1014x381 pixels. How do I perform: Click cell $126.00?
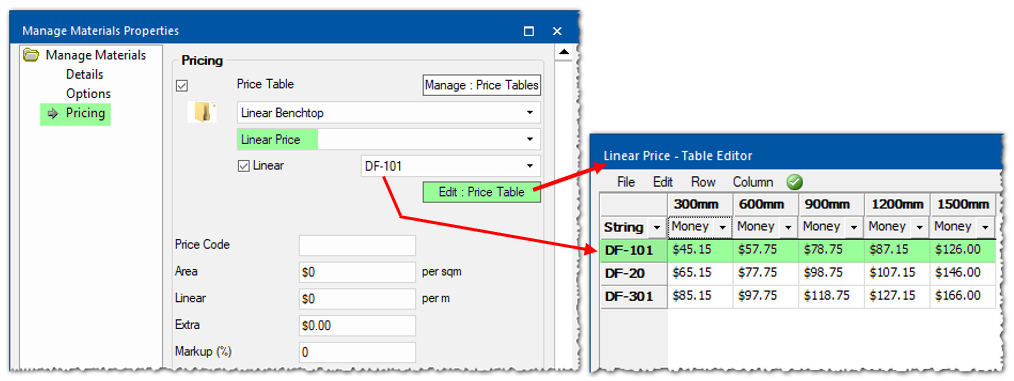point(963,250)
